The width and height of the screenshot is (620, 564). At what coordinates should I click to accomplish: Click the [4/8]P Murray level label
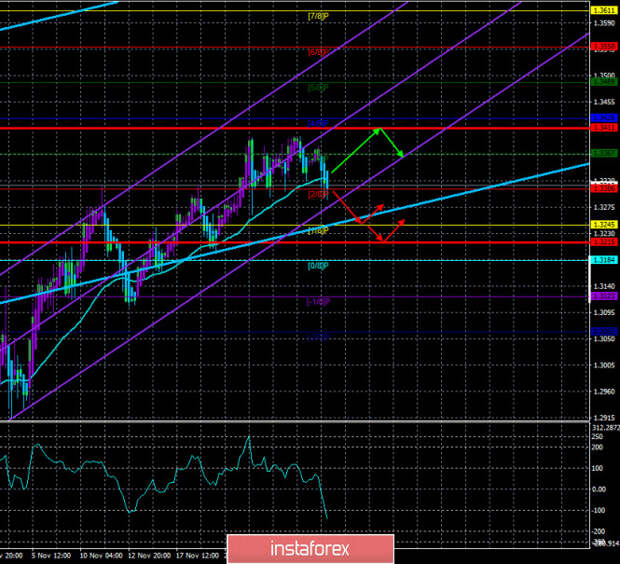click(318, 123)
